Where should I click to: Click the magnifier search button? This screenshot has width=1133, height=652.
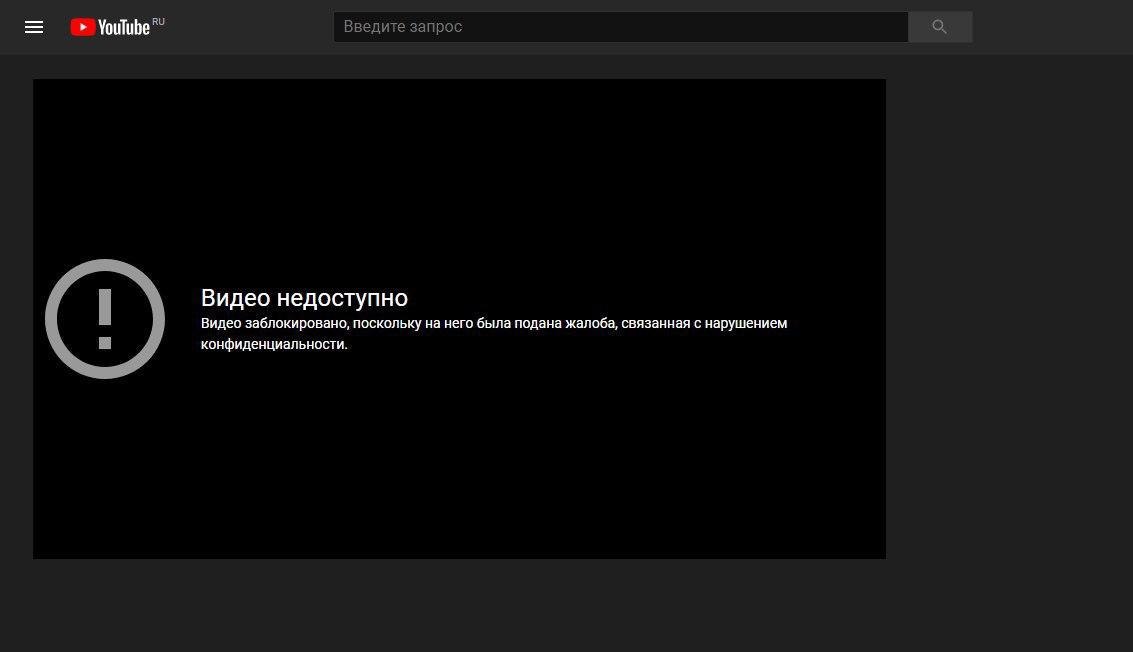tap(939, 27)
